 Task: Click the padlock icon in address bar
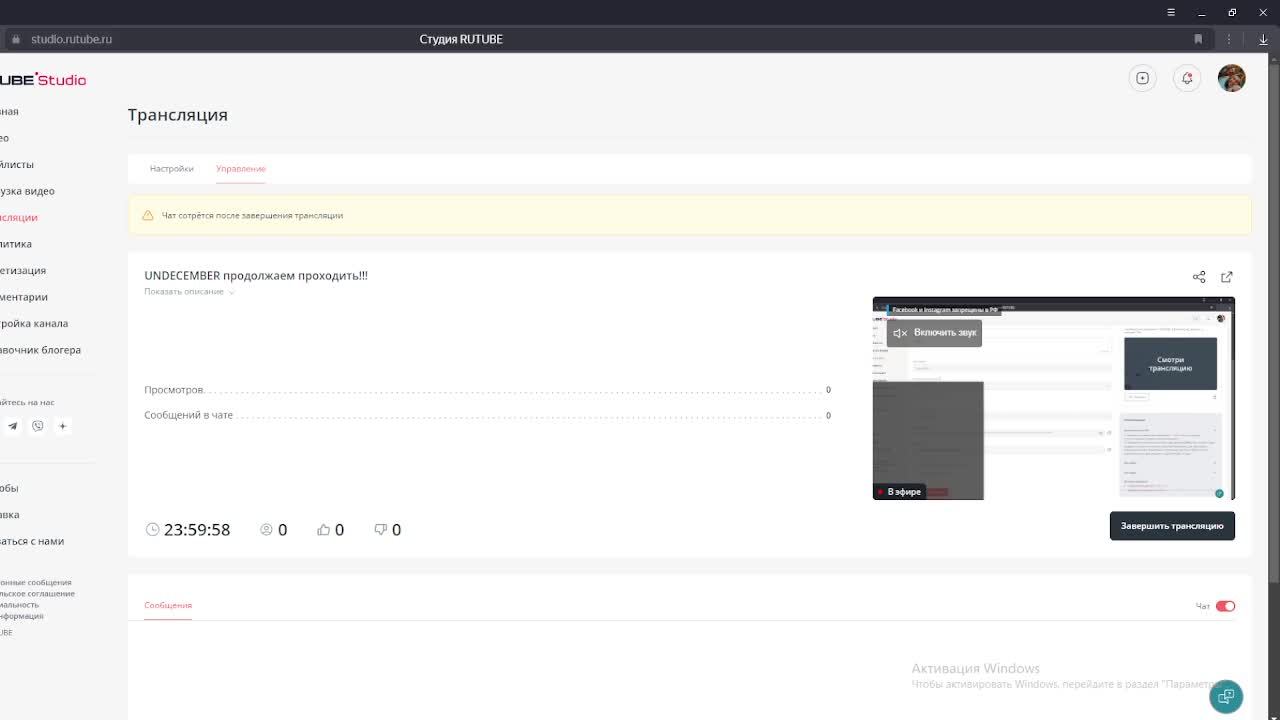point(15,39)
